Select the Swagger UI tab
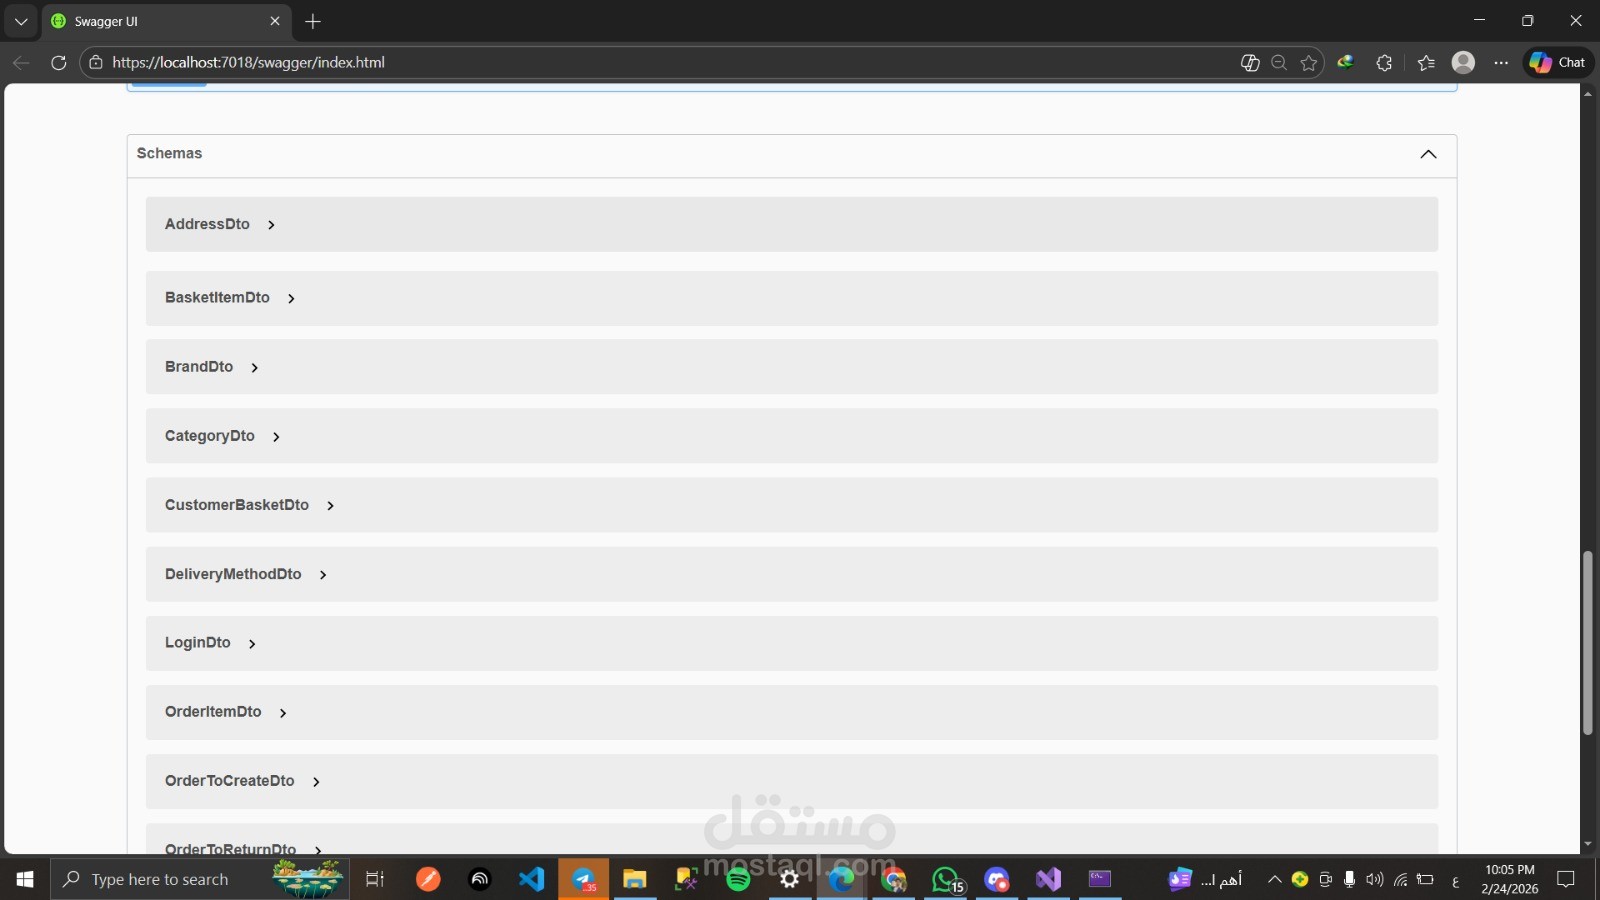Image resolution: width=1600 pixels, height=900 pixels. [166, 21]
